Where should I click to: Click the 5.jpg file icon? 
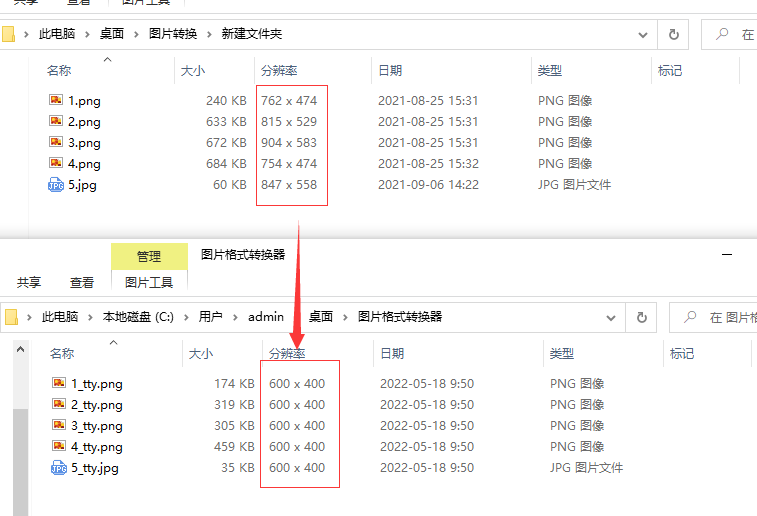click(x=56, y=184)
